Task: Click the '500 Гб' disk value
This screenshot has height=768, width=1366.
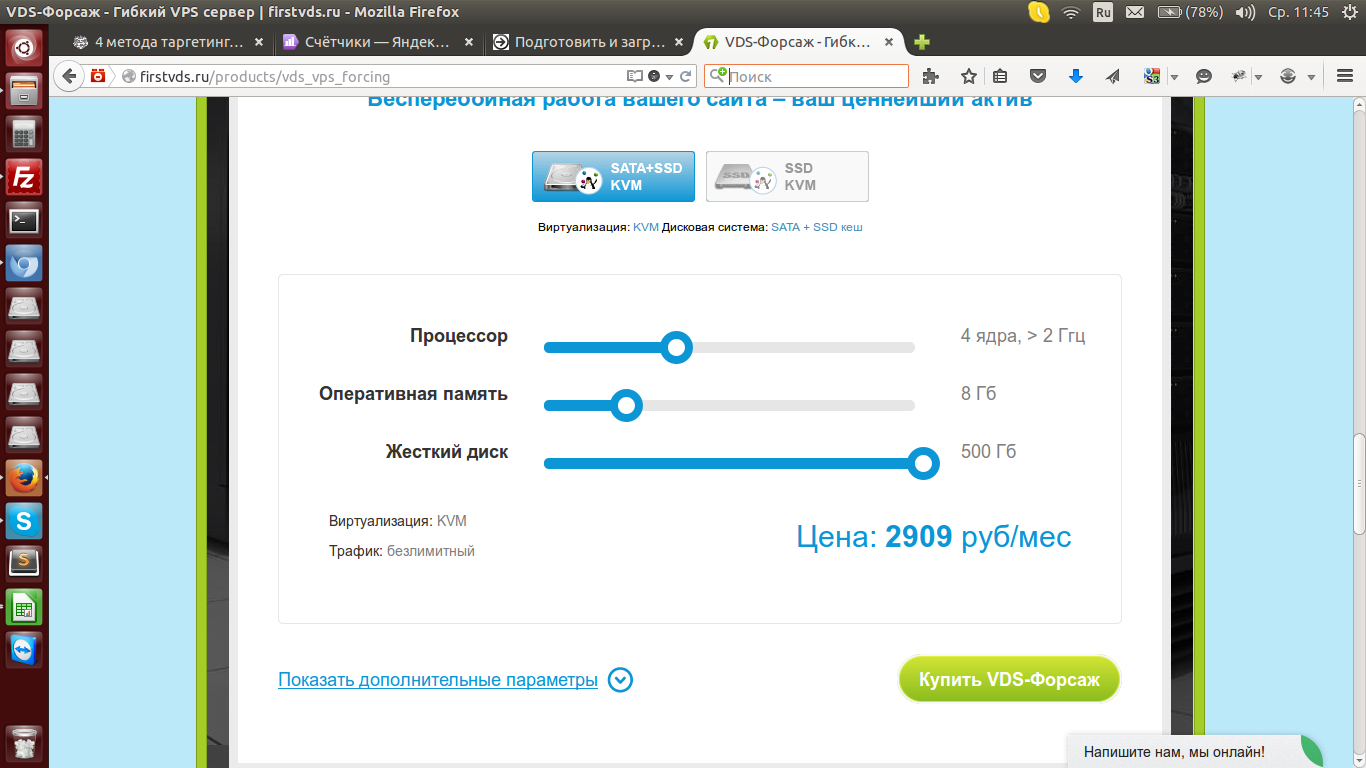Action: (x=988, y=451)
